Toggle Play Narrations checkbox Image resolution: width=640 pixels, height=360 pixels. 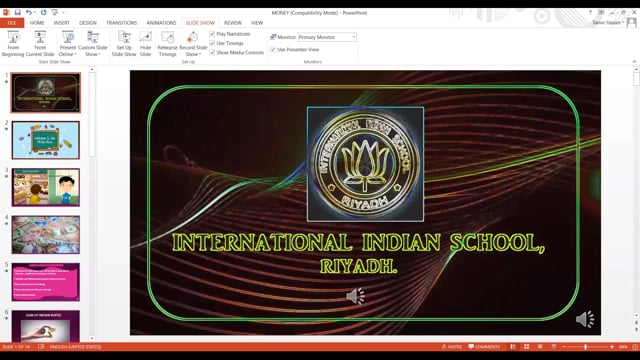212,34
